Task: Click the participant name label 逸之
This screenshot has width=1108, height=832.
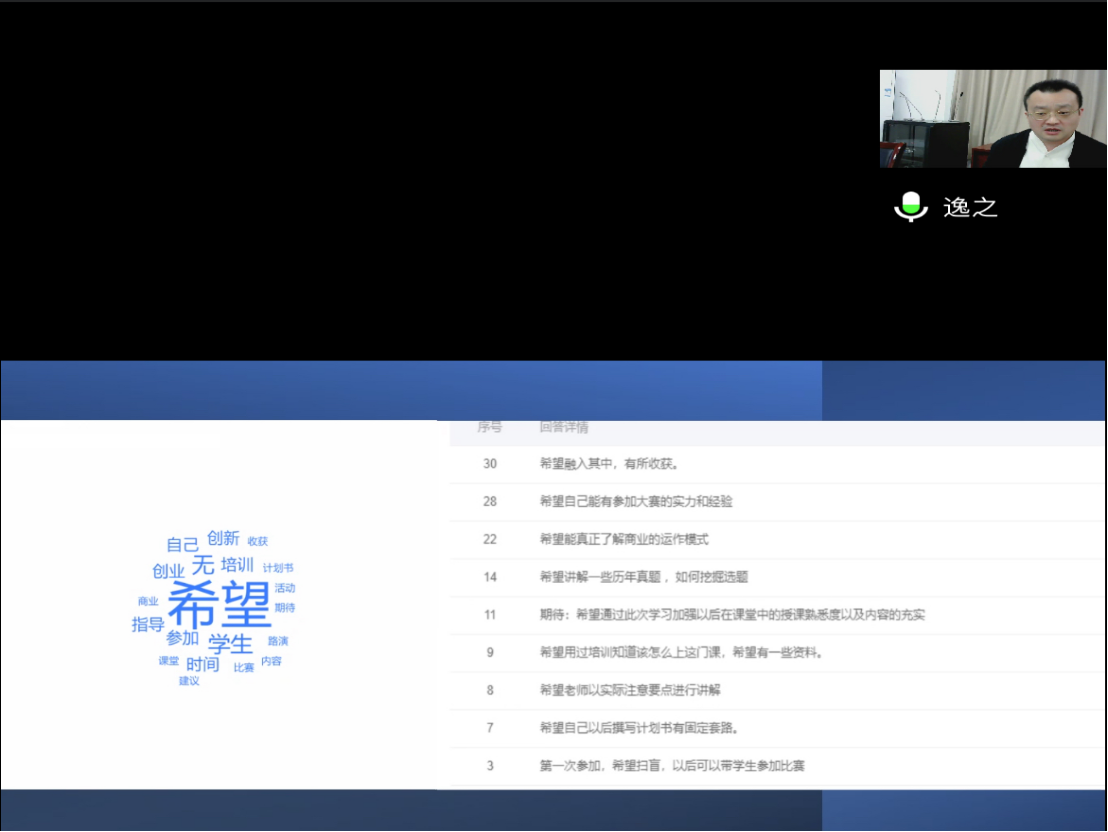Action: [970, 207]
